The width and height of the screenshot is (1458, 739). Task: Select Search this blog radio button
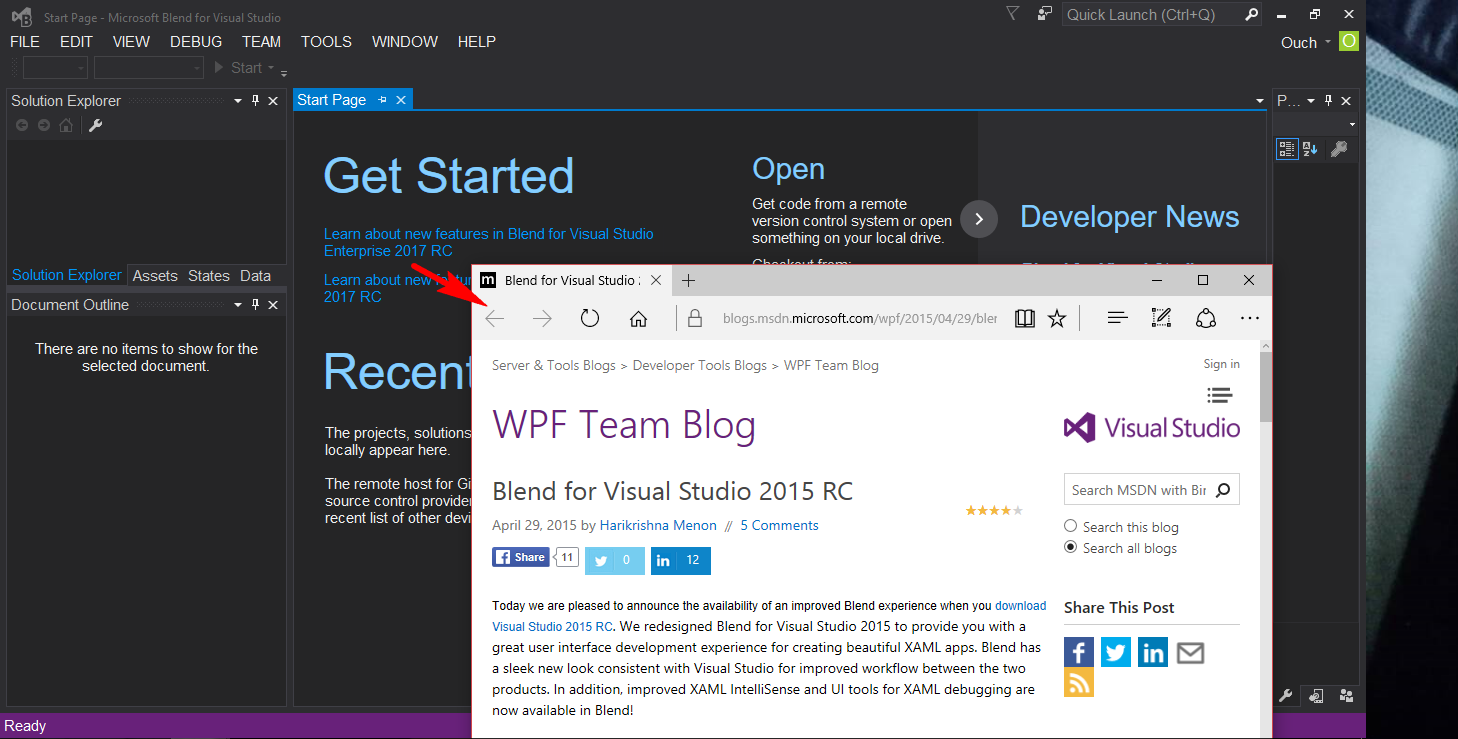[1071, 526]
